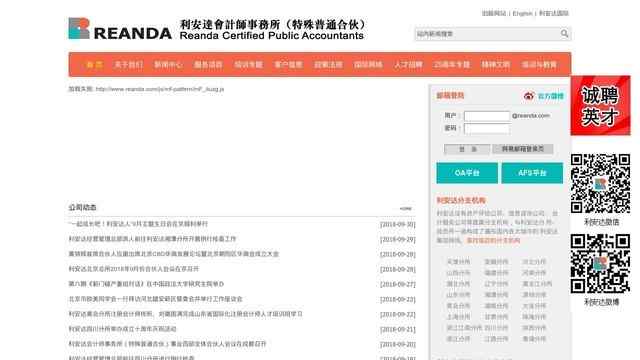Viewport: 640px width, 360px height.
Task: Open the 利安达国际 link at top right
Action: 553,13
